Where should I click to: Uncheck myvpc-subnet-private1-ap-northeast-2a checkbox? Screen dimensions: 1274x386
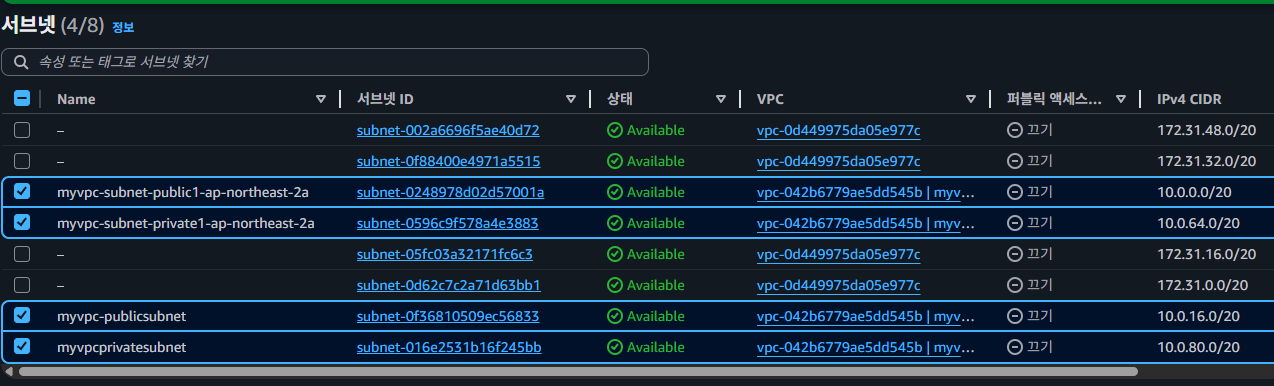pyautogui.click(x=22, y=223)
